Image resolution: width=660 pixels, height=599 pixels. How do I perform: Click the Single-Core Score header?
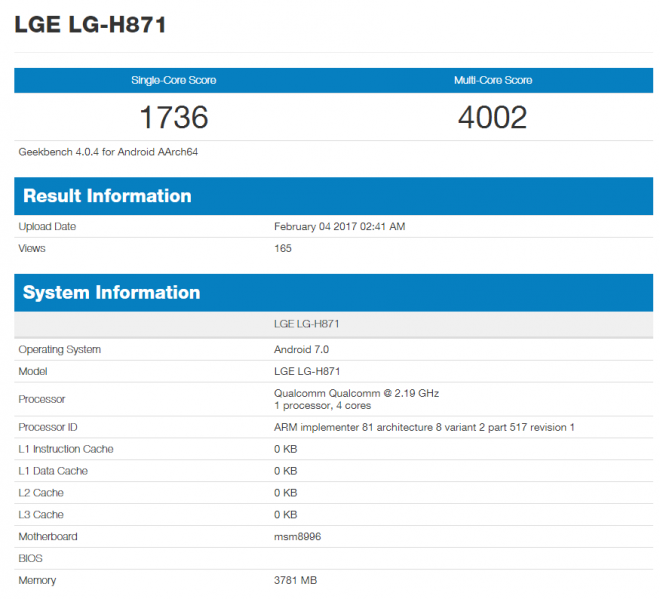pyautogui.click(x=174, y=80)
